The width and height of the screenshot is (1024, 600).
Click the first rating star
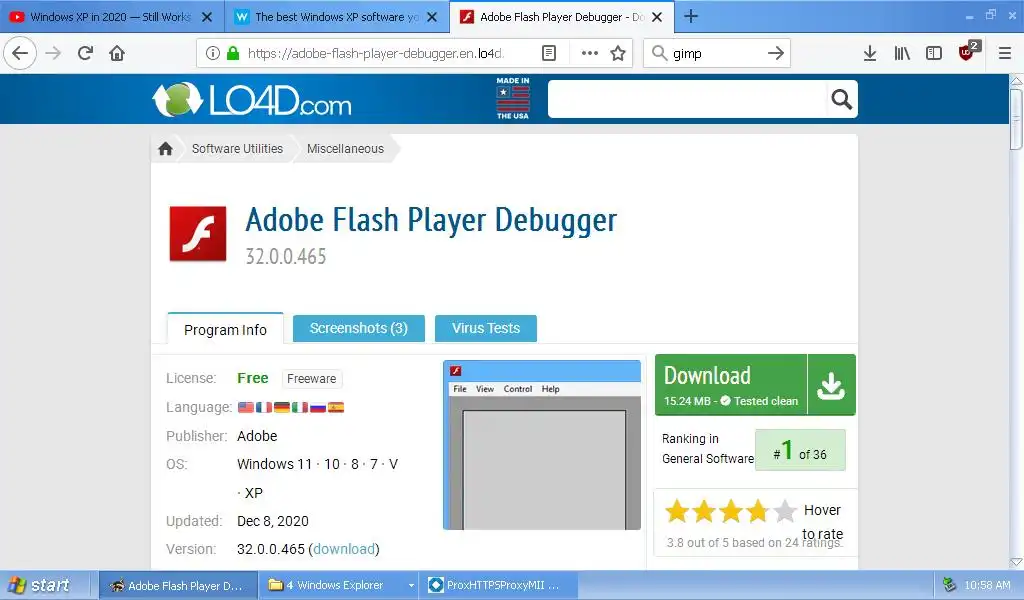tap(677, 511)
